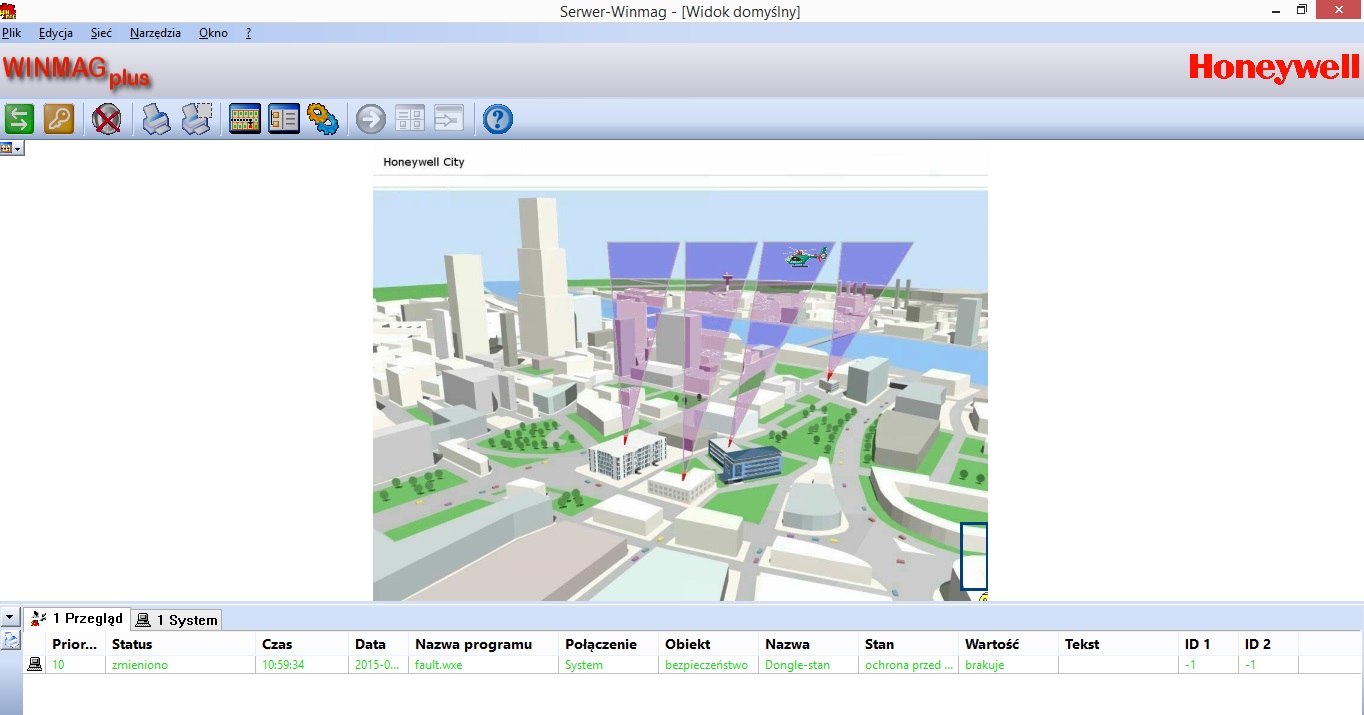
Task: Click the WINMAG plus logo
Action: pyautogui.click(x=77, y=71)
